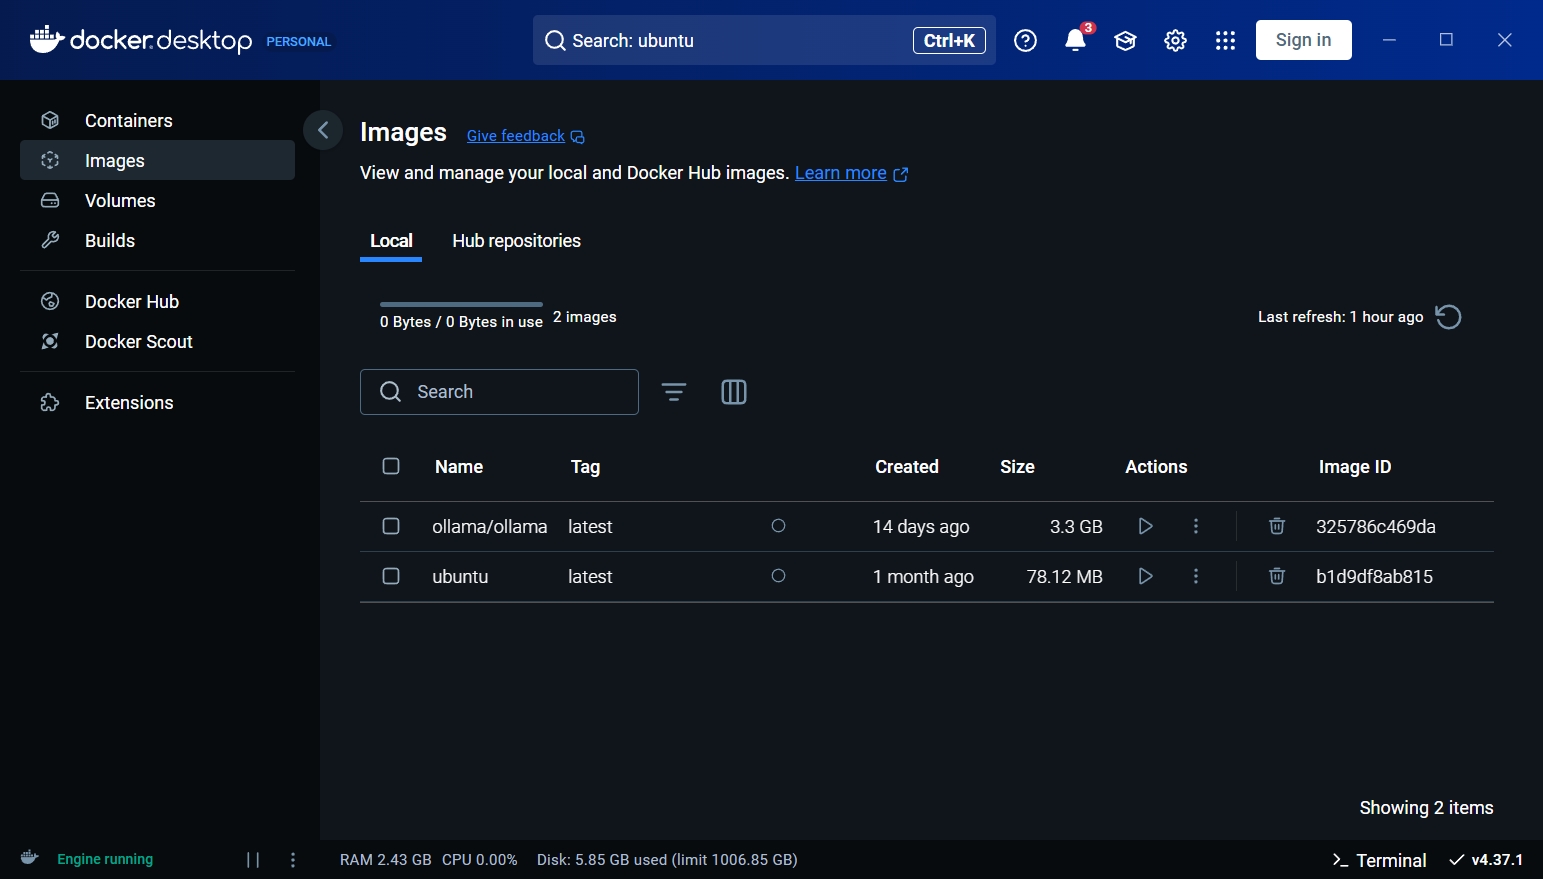Open Docker Hub in sidebar
The image size is (1543, 879).
[x=157, y=301]
